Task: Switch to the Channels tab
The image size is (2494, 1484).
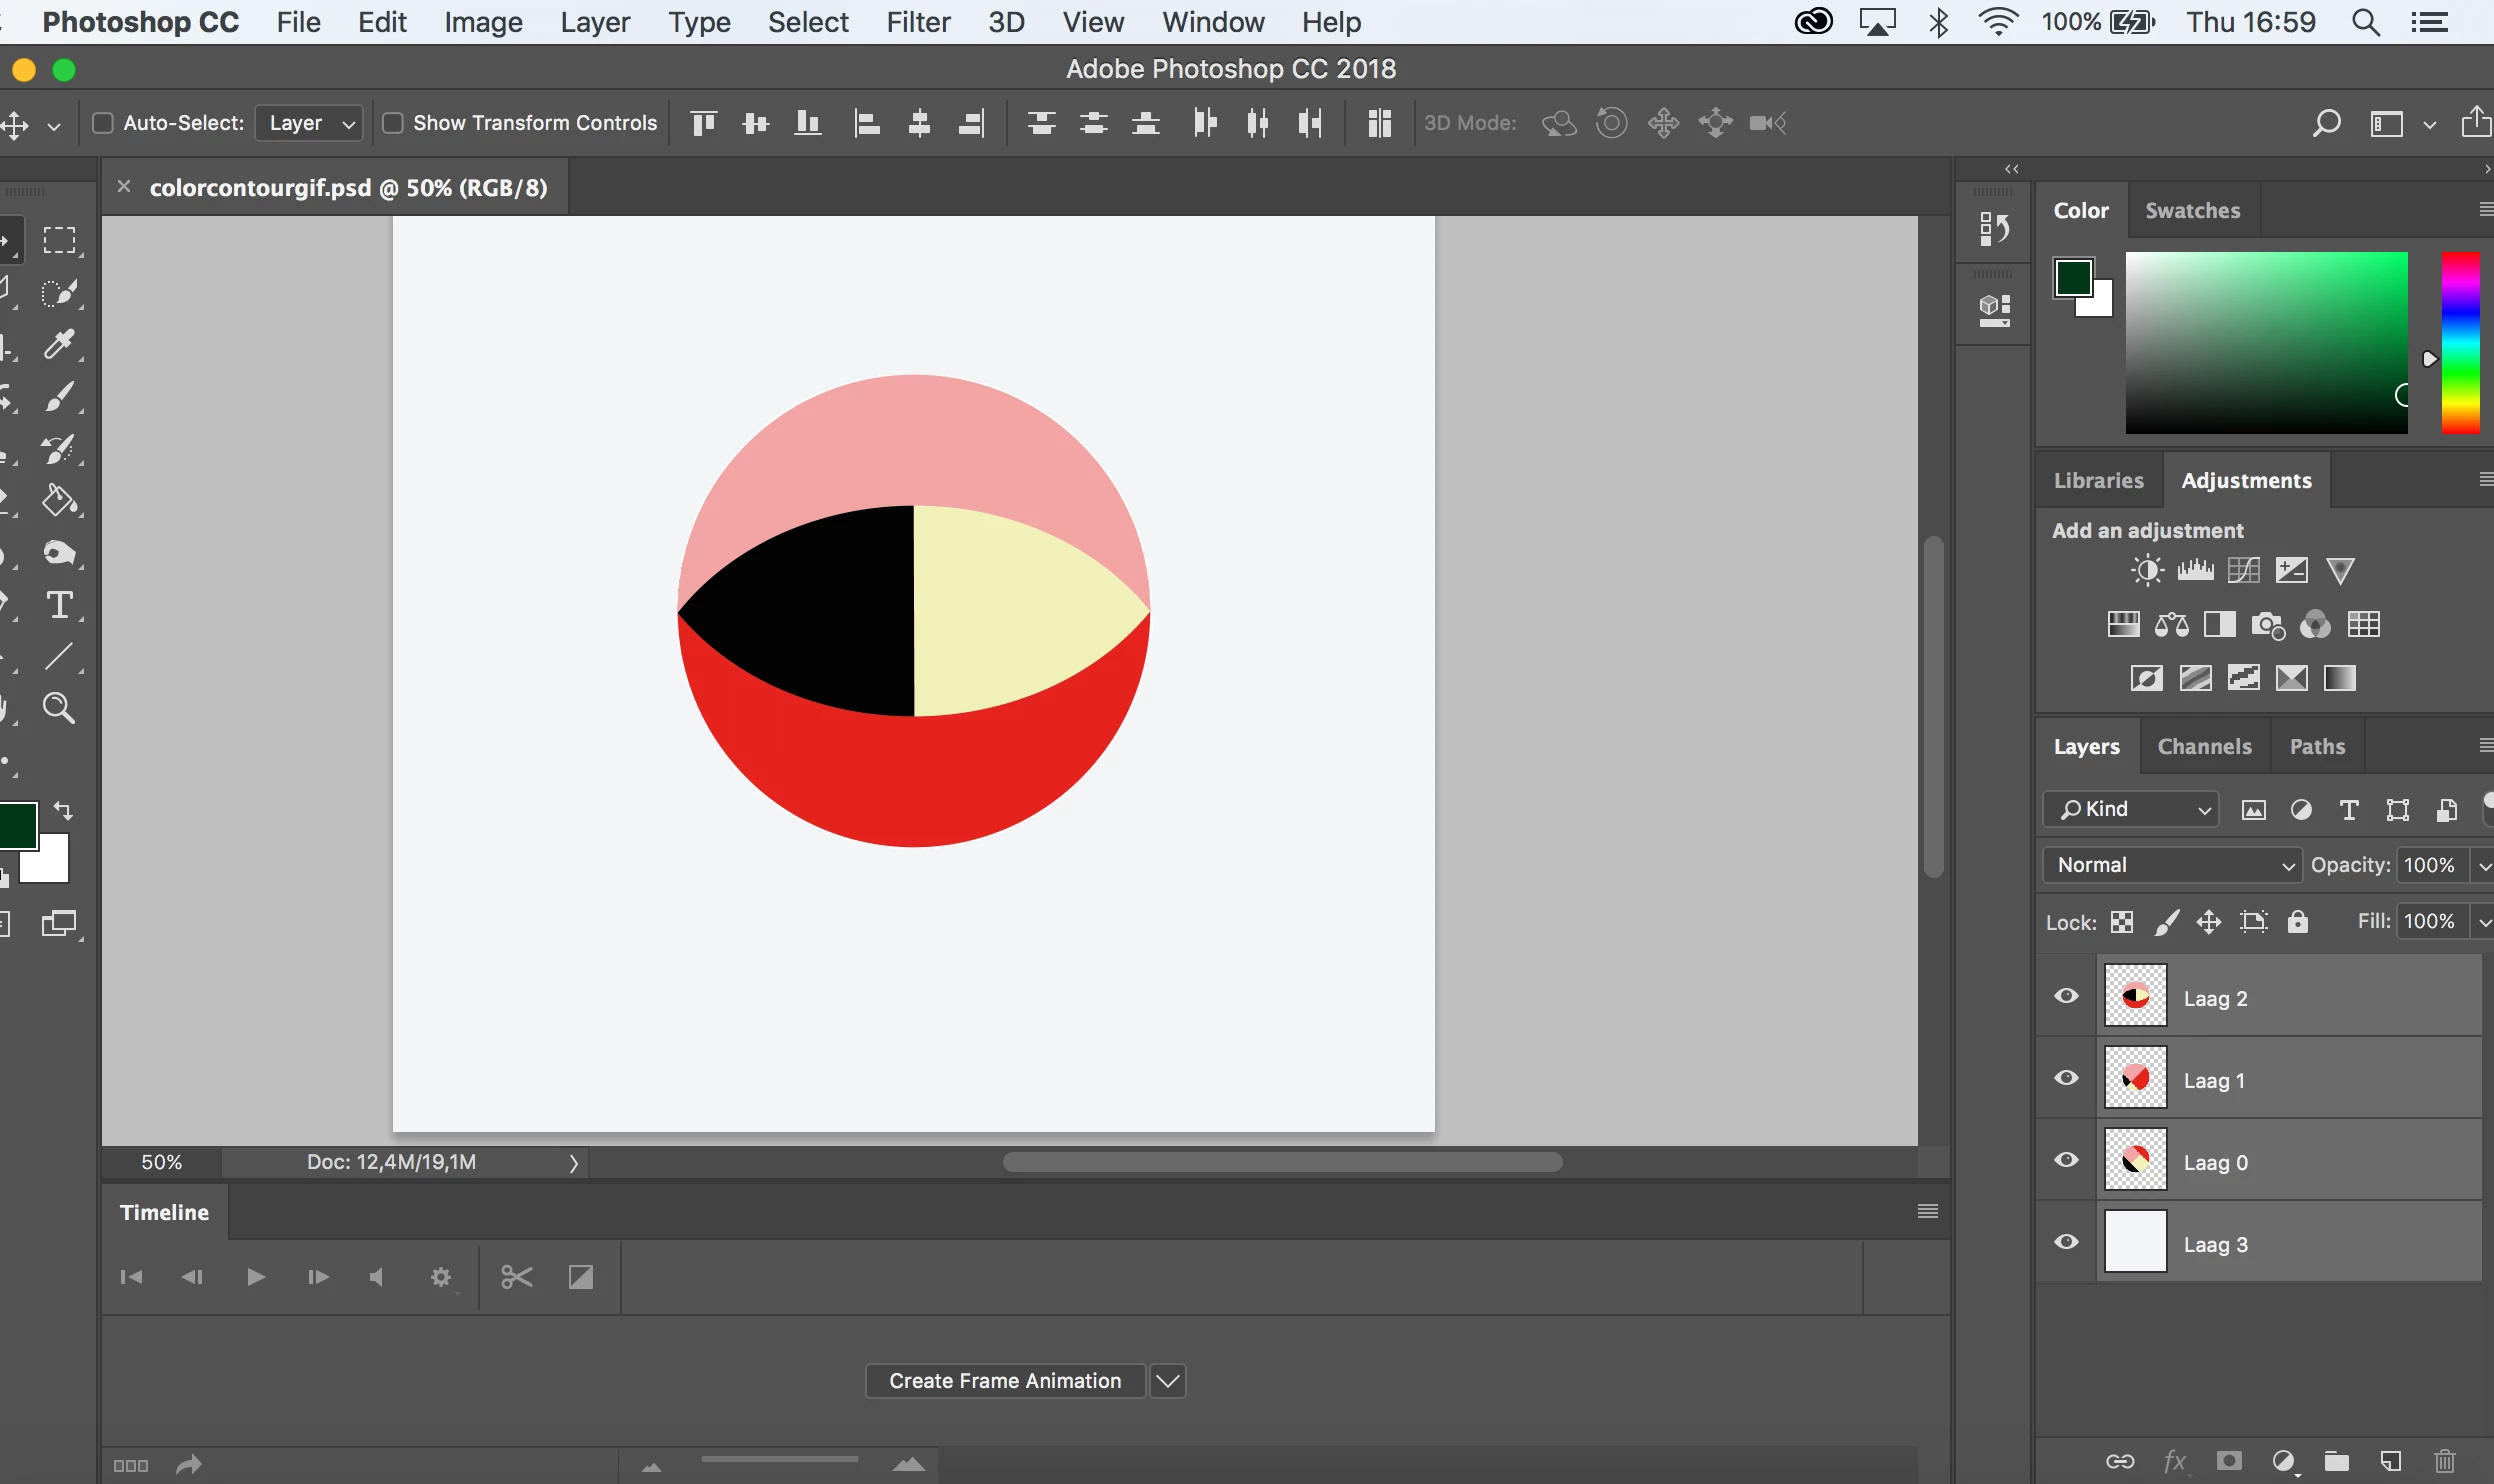Action: click(x=2204, y=747)
